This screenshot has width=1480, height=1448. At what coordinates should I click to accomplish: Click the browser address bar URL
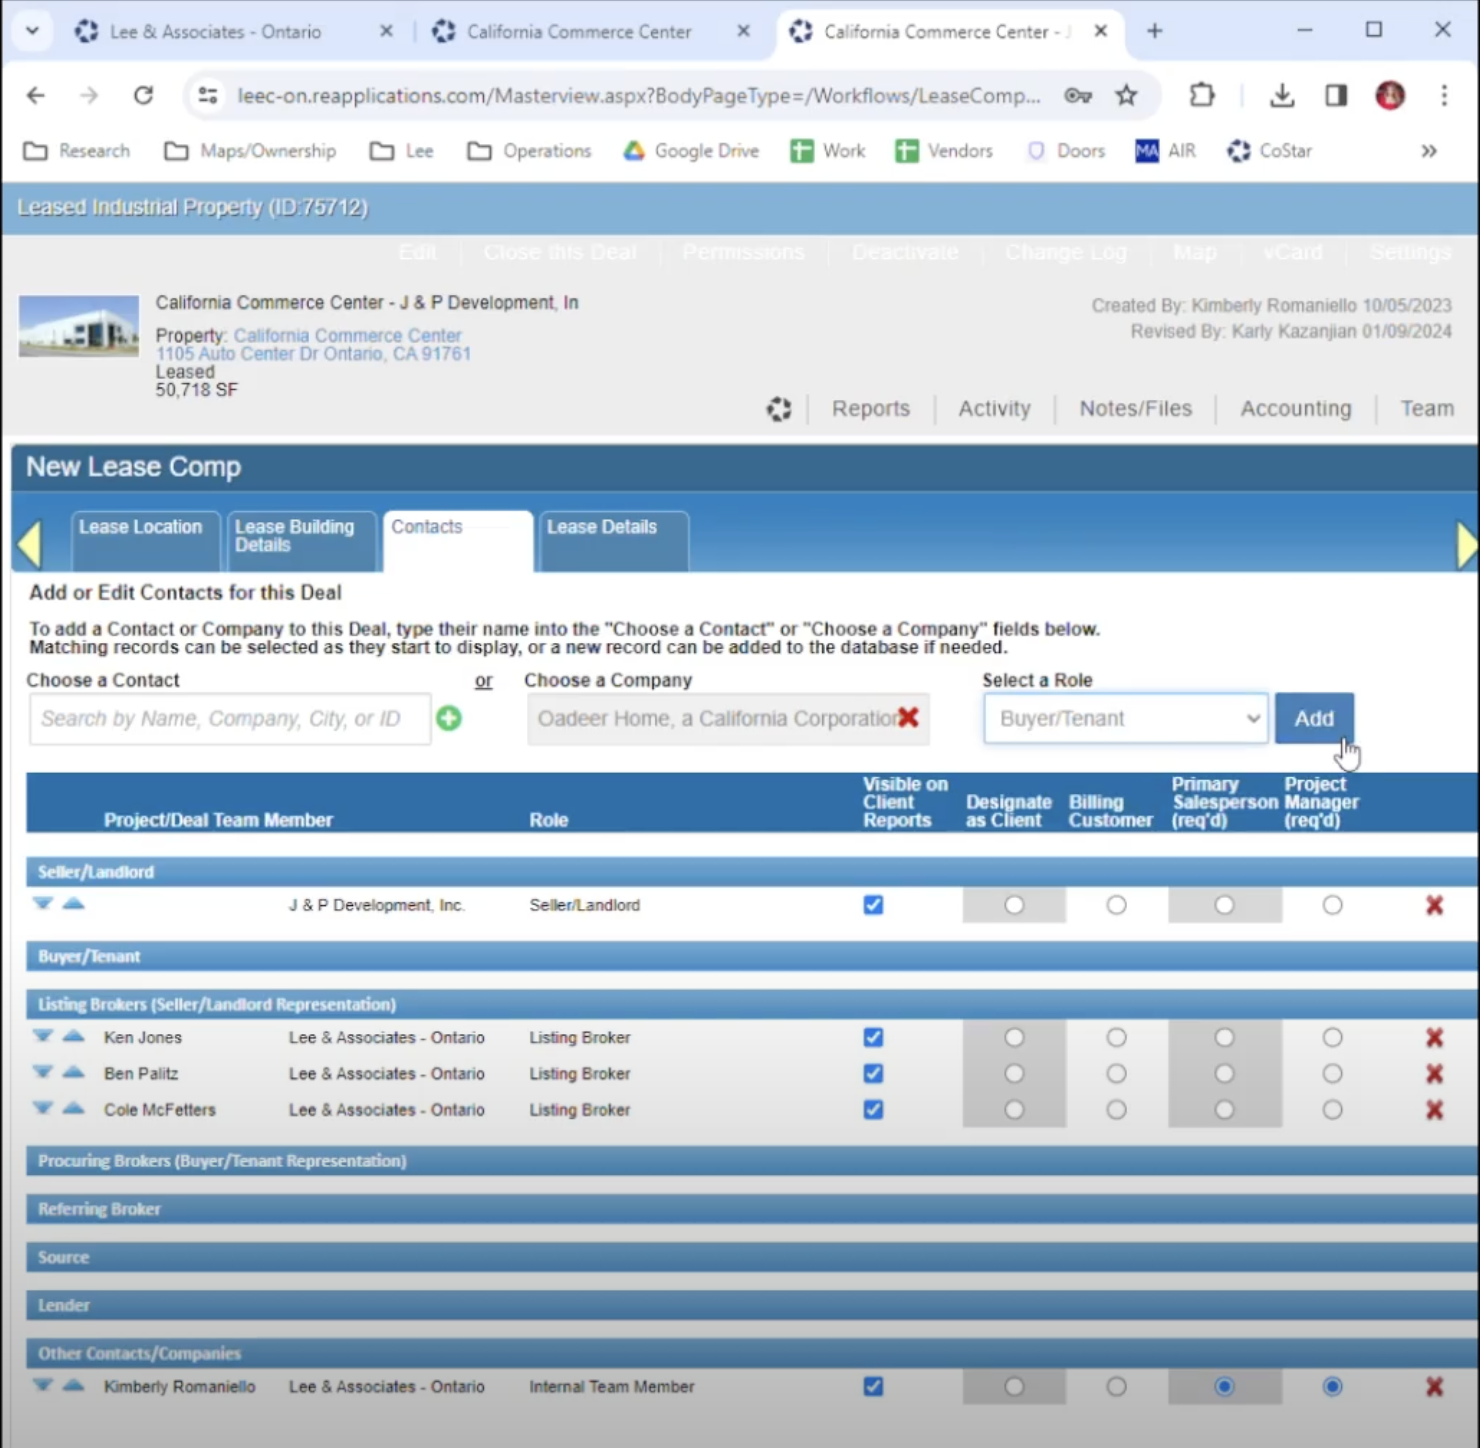(638, 95)
